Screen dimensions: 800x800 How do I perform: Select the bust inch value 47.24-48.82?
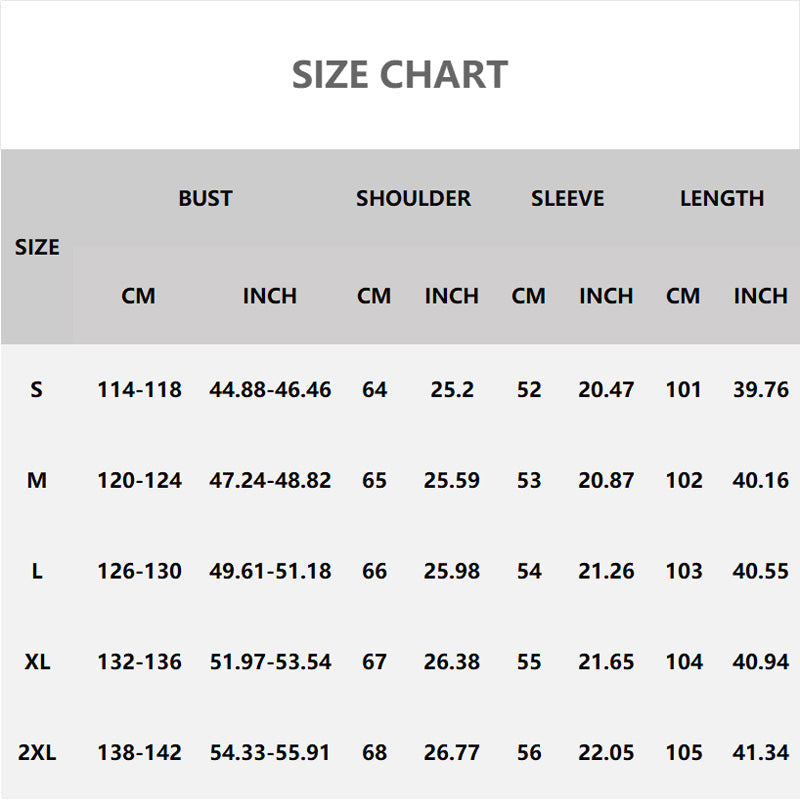[270, 480]
